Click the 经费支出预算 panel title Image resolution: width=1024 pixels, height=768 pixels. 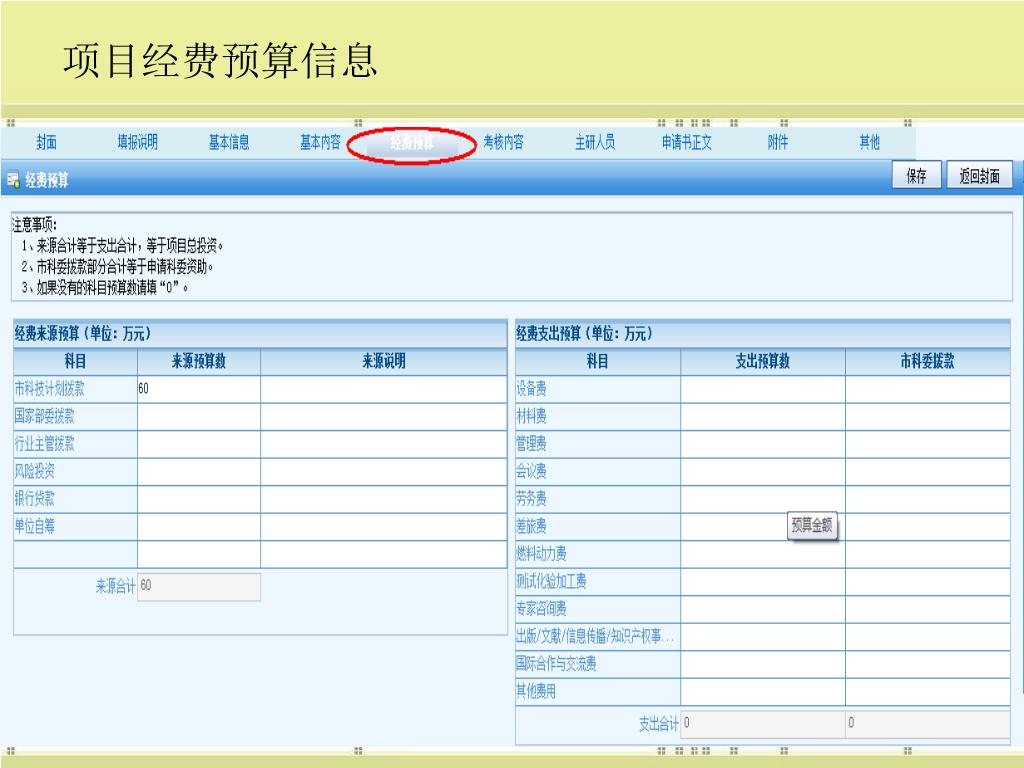pos(584,334)
